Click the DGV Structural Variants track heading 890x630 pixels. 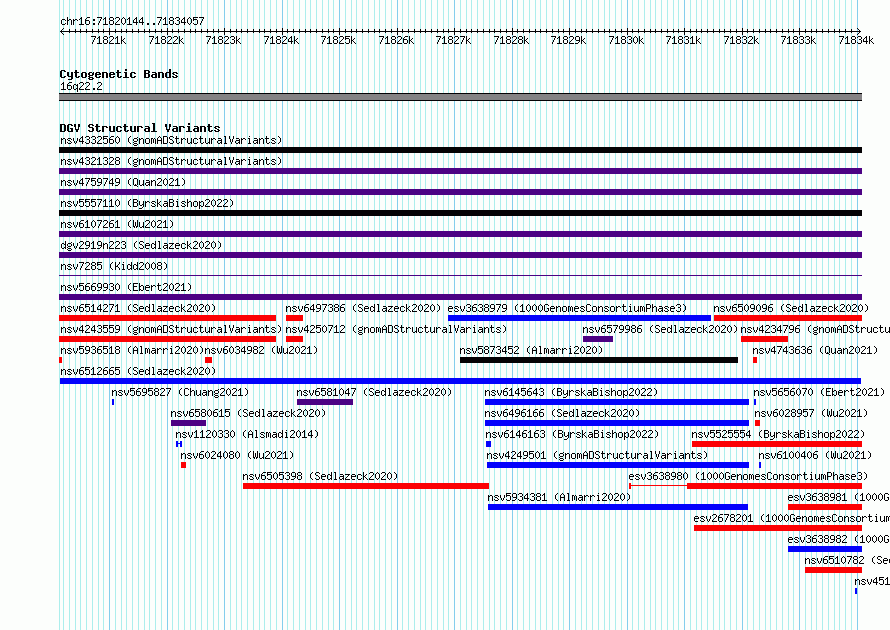point(140,128)
